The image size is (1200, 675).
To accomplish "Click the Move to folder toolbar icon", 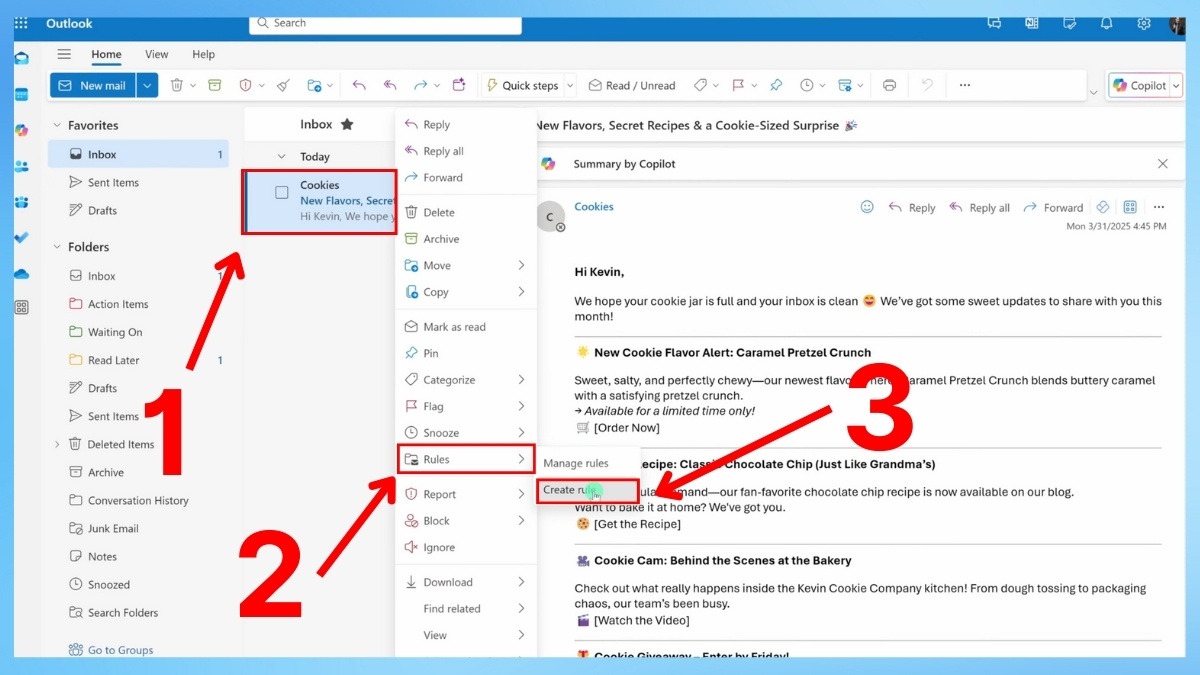I will [314, 85].
